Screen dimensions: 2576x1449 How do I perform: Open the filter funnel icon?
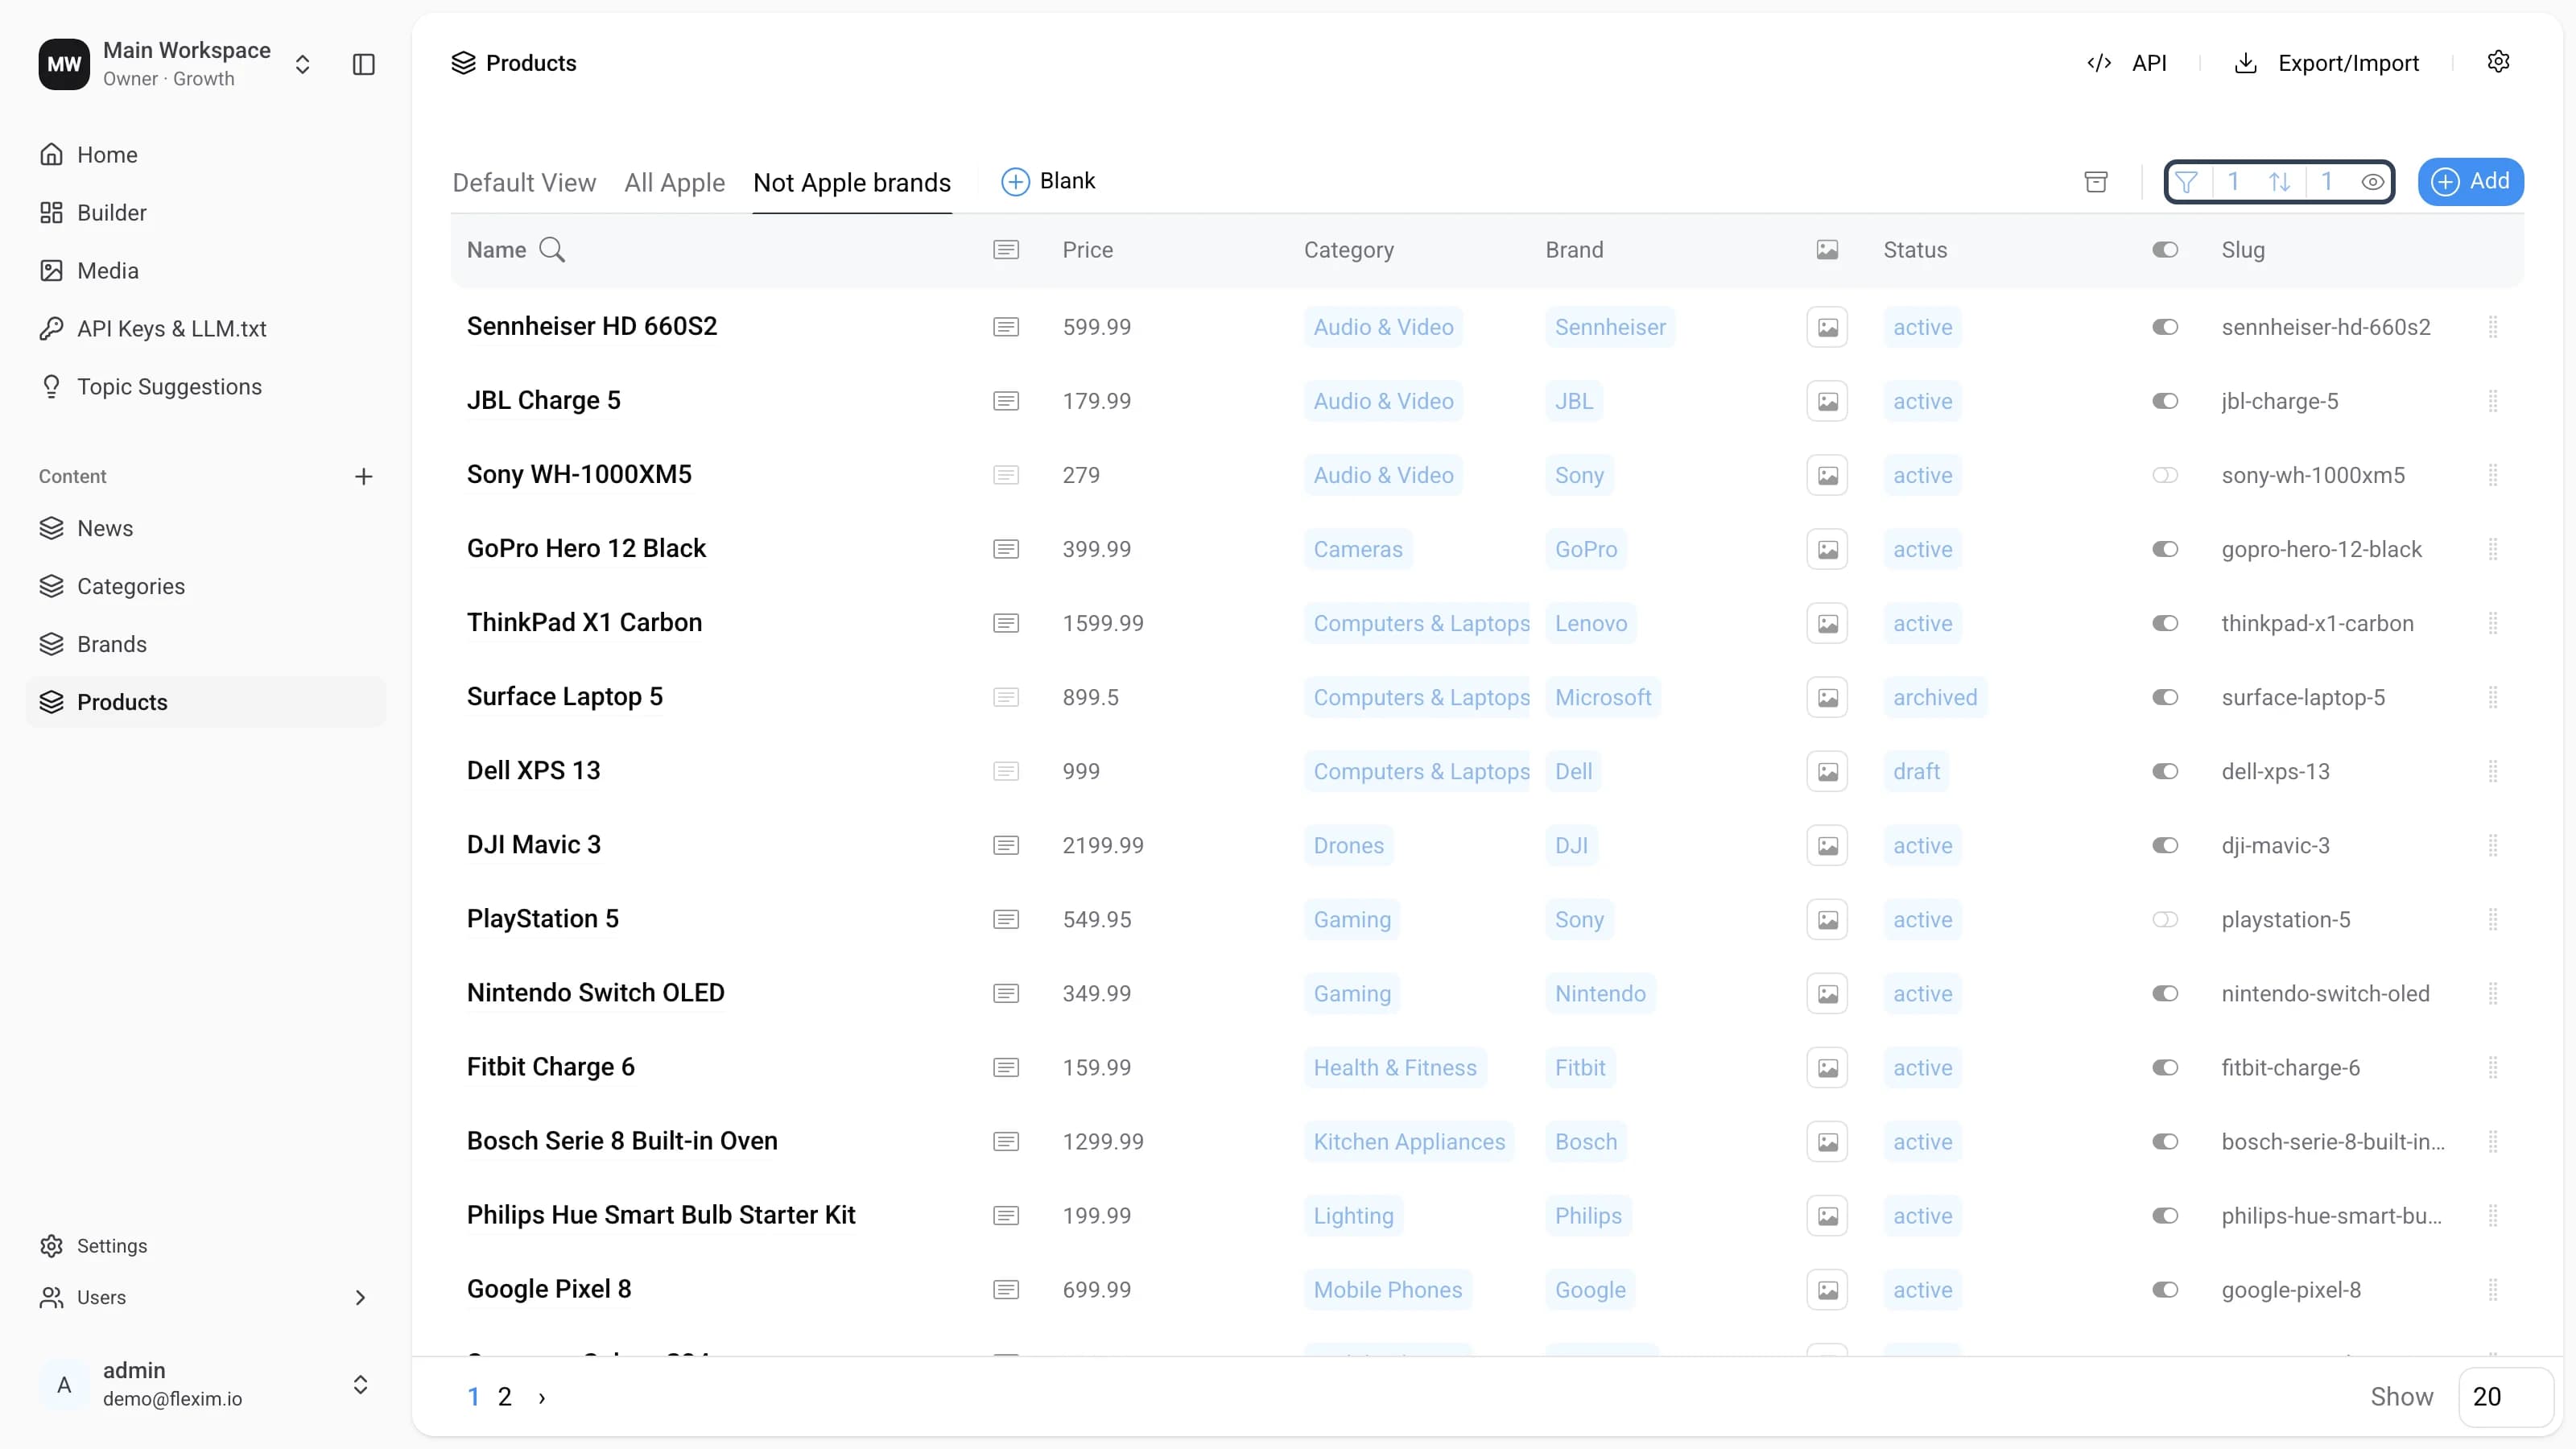coord(2186,181)
